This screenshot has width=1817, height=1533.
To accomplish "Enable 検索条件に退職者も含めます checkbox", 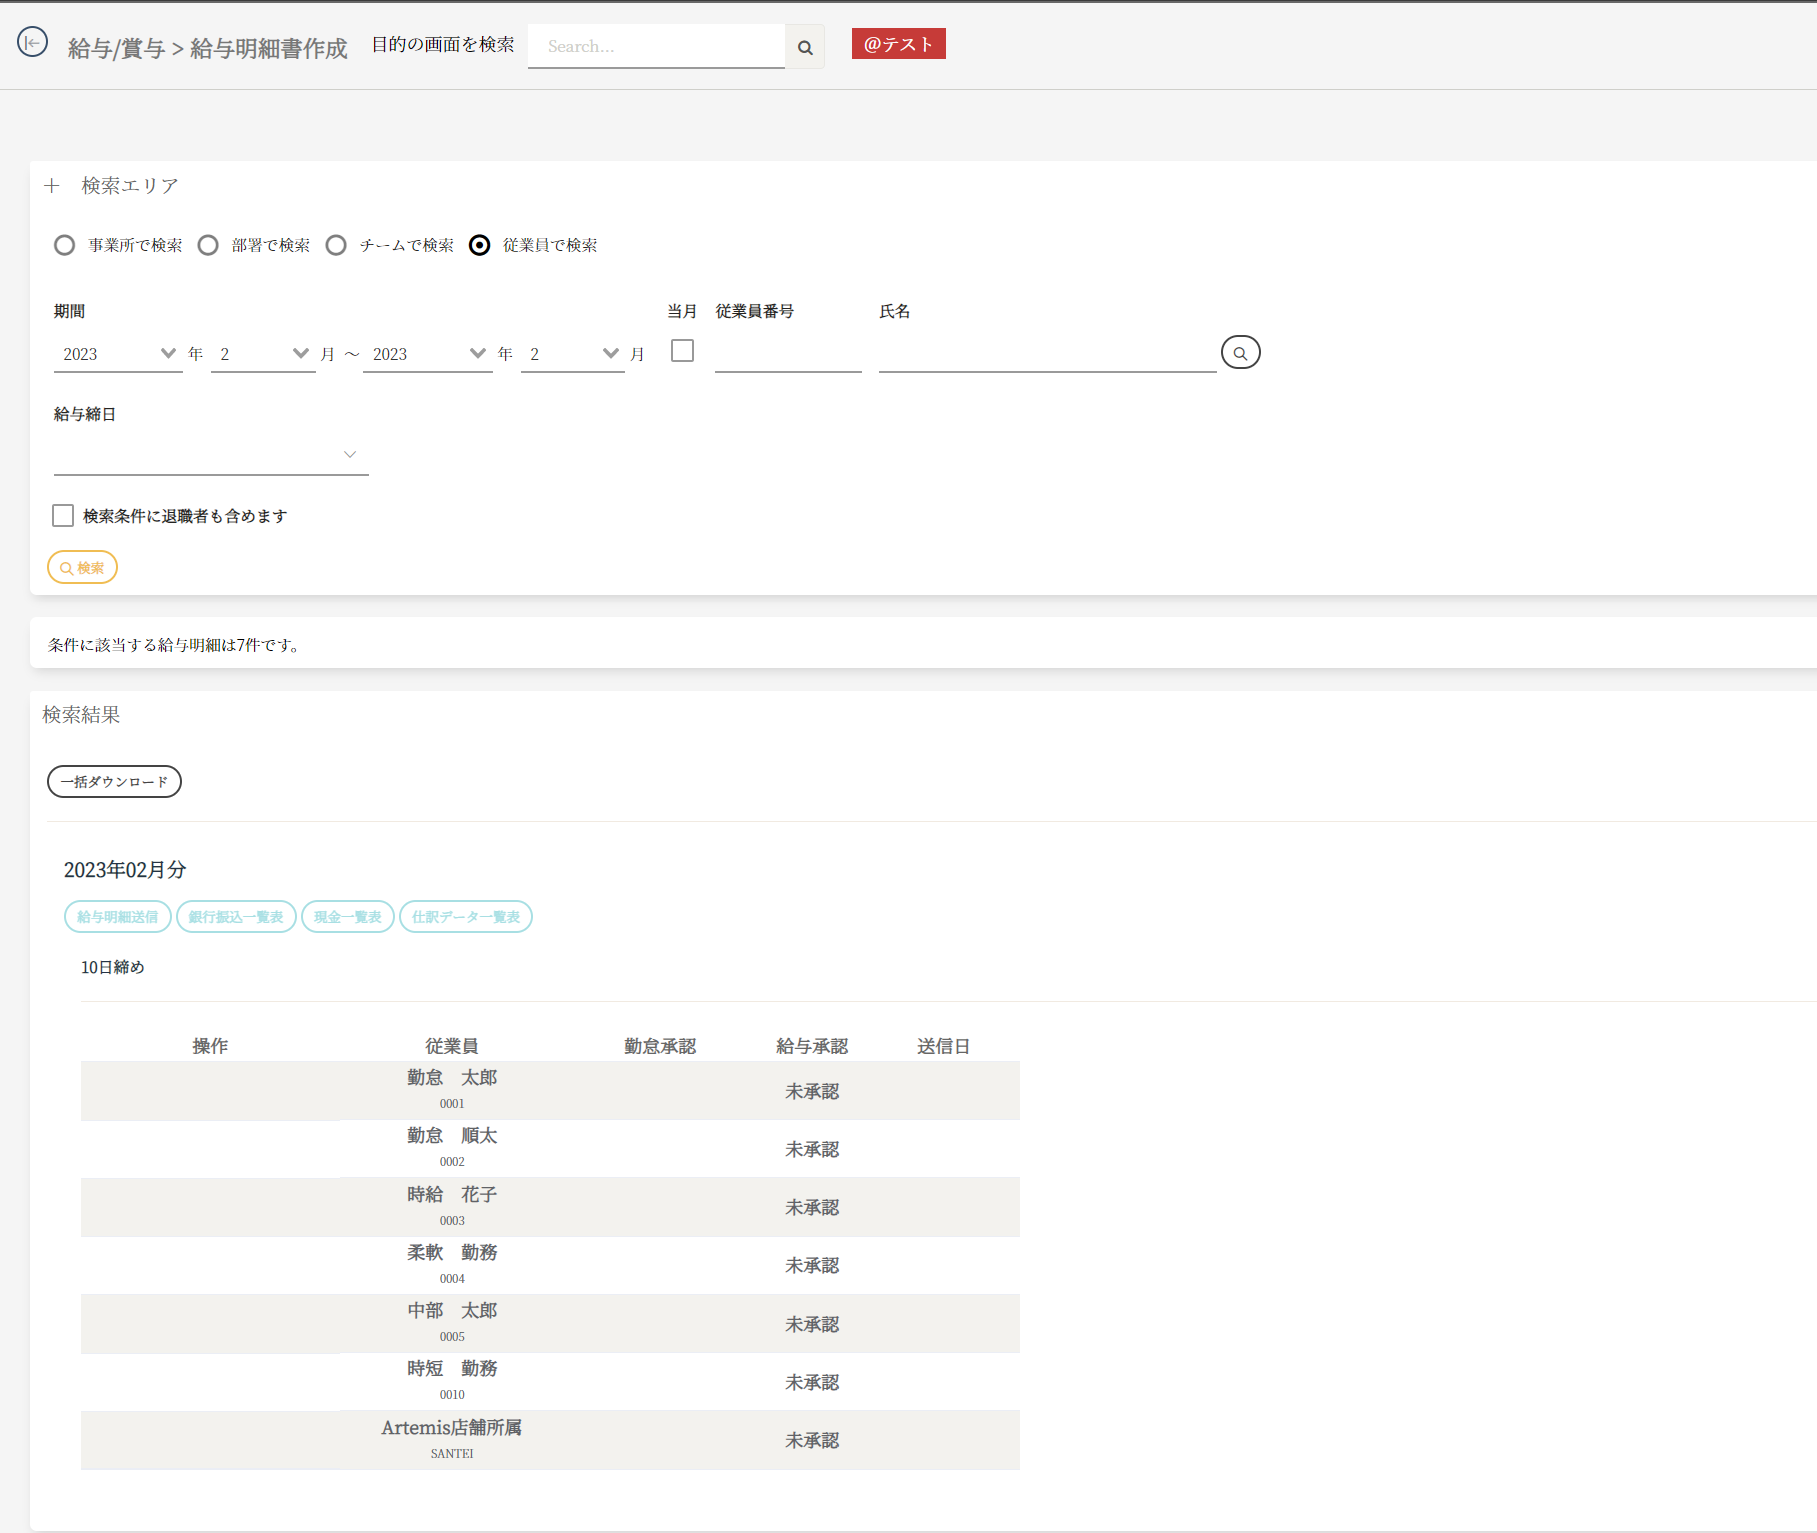I will point(63,516).
